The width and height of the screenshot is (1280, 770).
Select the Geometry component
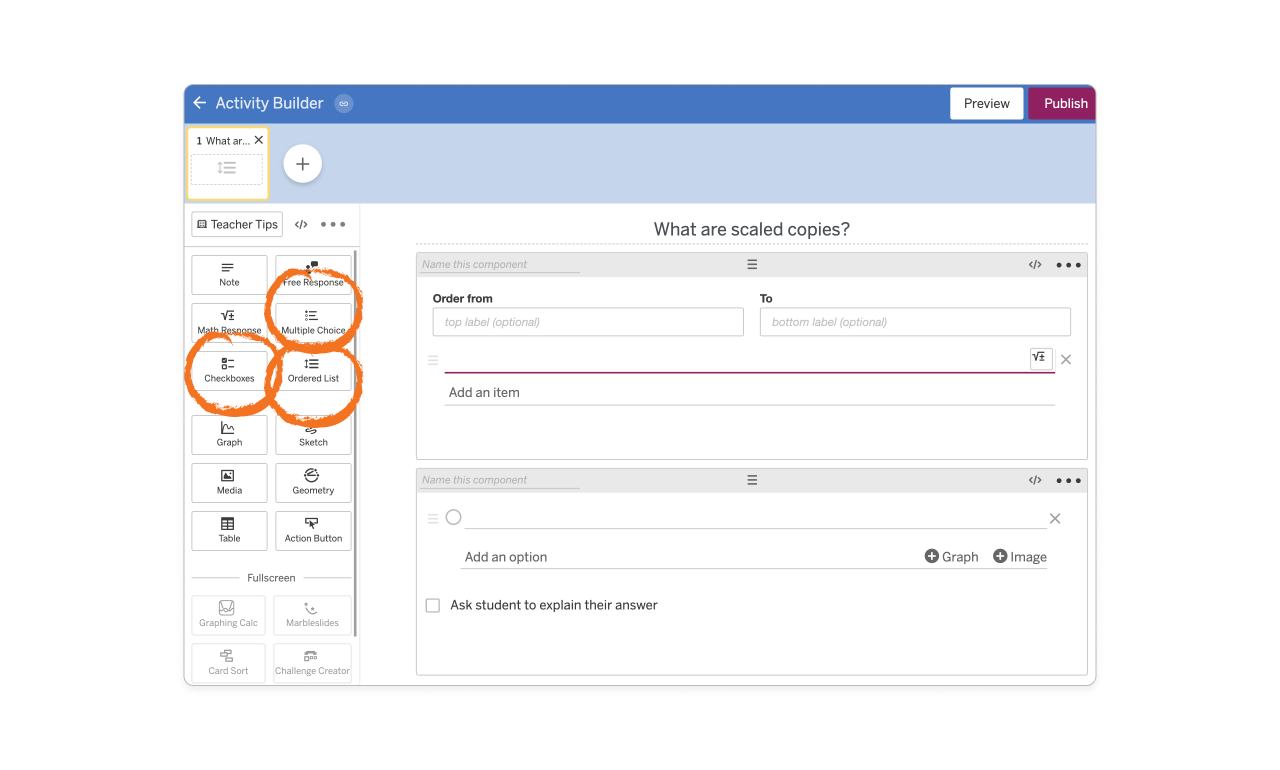[x=313, y=482]
